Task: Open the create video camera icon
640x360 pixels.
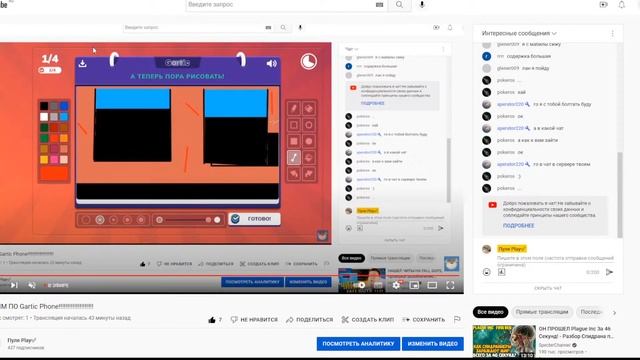Action: [x=603, y=4]
